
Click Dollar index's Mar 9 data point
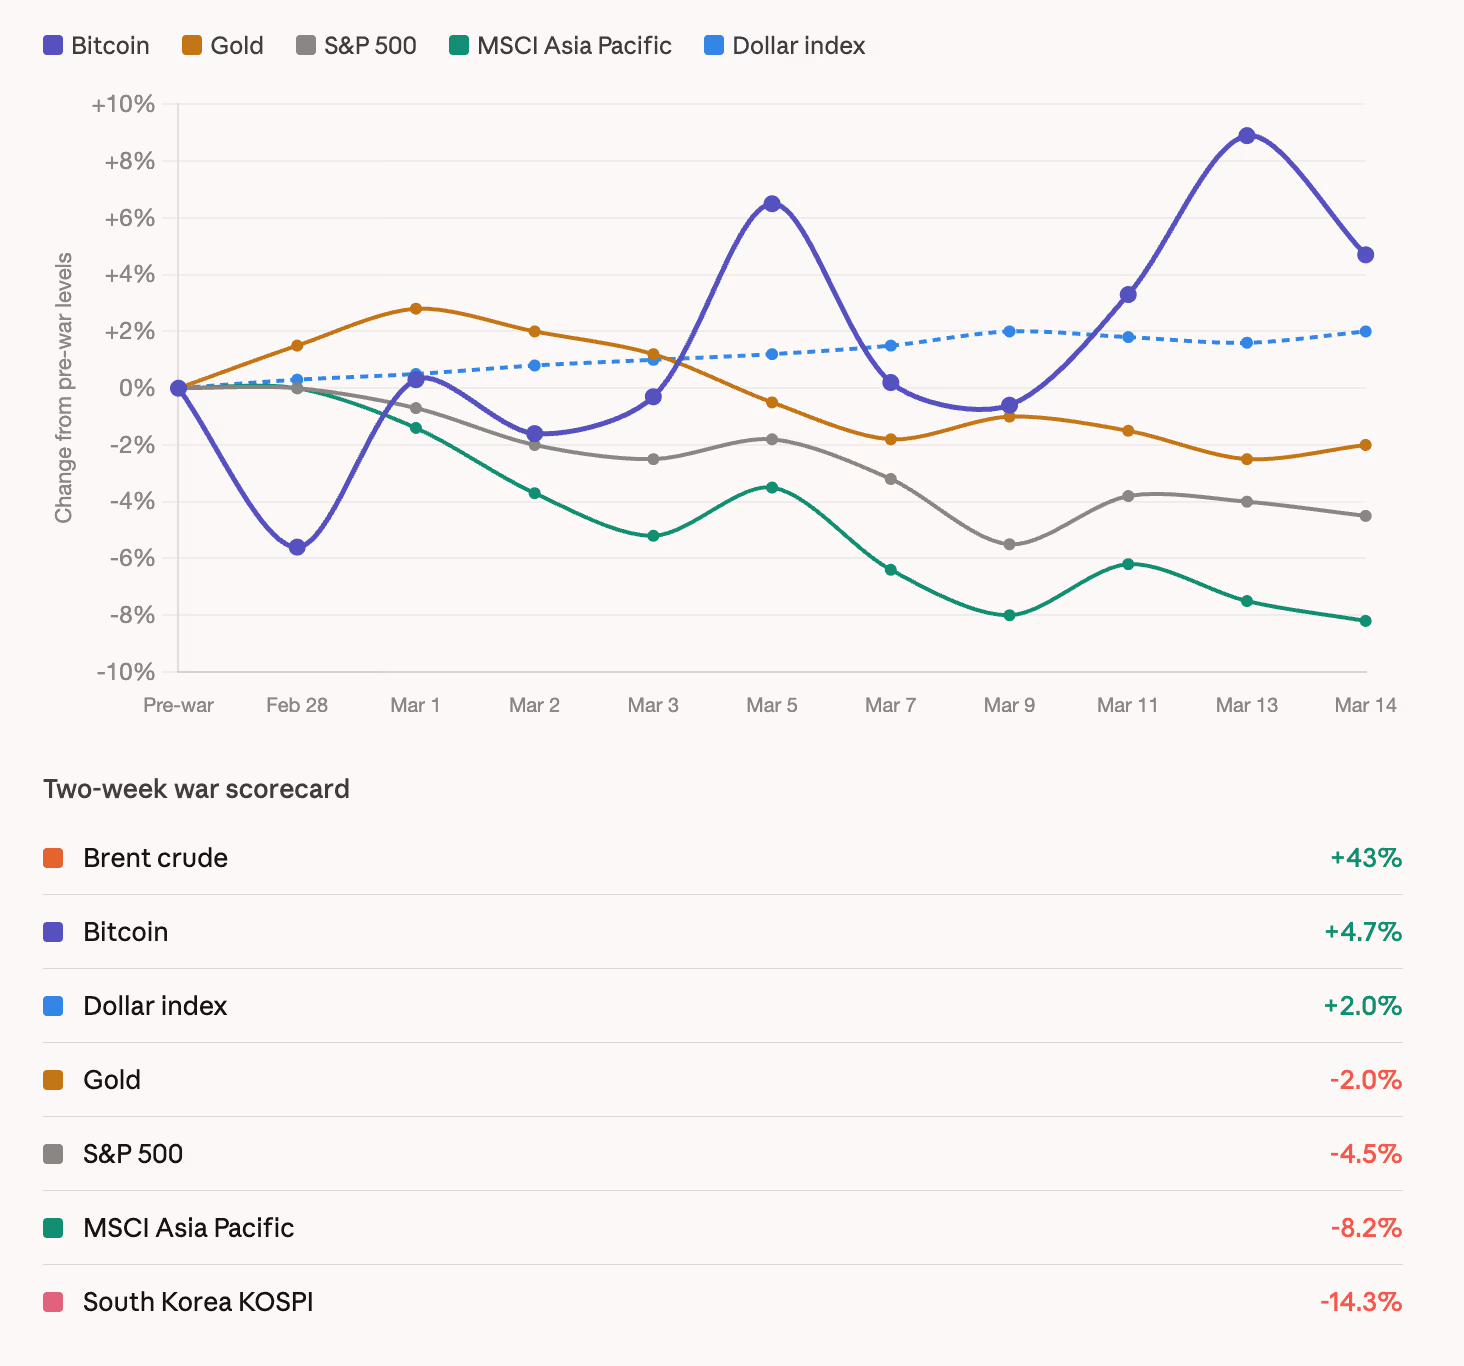pos(1009,331)
